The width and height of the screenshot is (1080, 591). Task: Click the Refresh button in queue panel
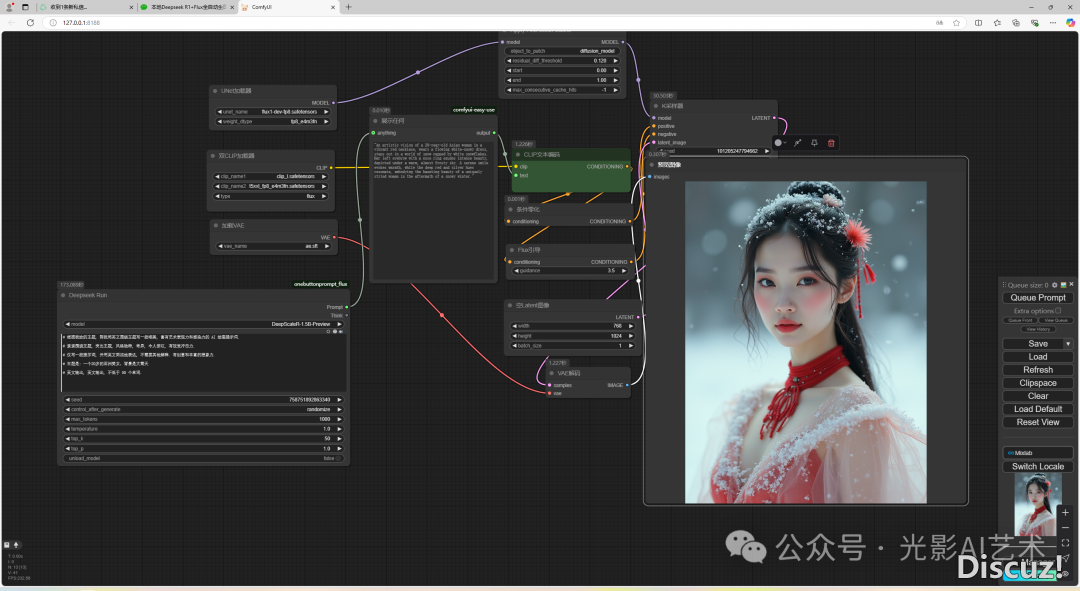click(x=1037, y=370)
